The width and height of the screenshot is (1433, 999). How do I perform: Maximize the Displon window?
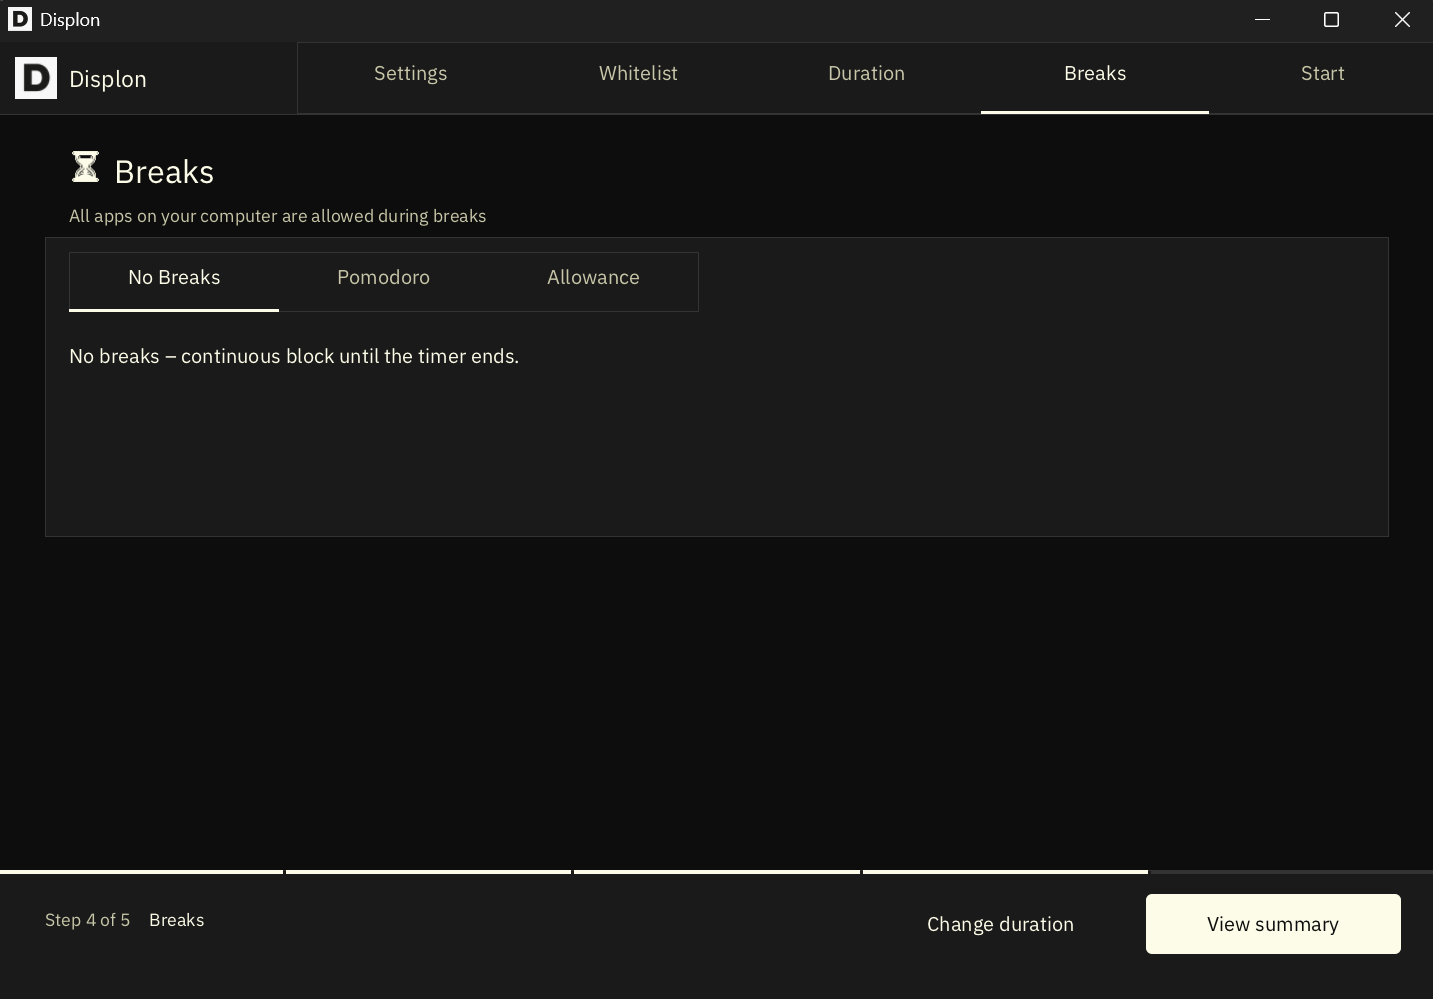1331,20
